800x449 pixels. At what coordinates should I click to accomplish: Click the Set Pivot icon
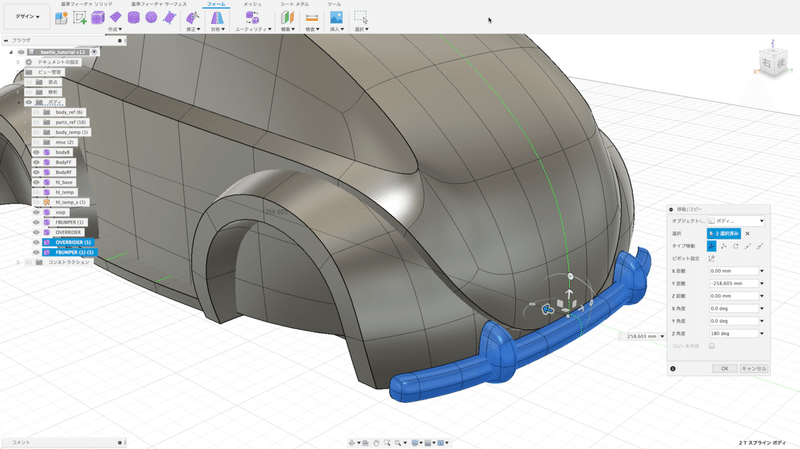coord(711,258)
